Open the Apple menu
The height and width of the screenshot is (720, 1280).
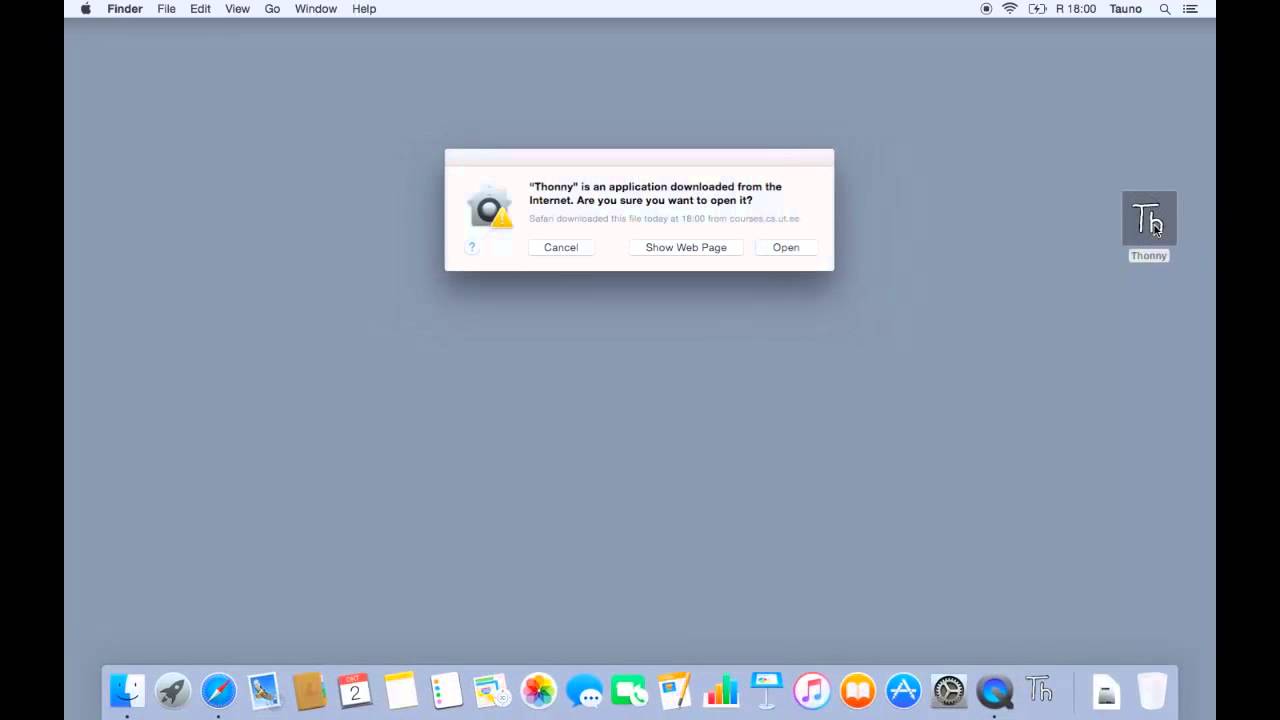pyautogui.click(x=86, y=9)
